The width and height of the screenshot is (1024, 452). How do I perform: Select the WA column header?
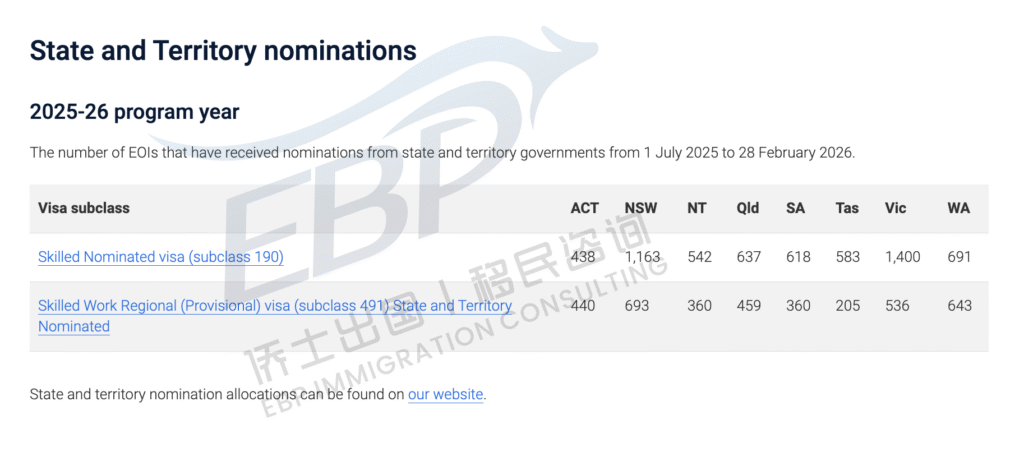(x=958, y=208)
